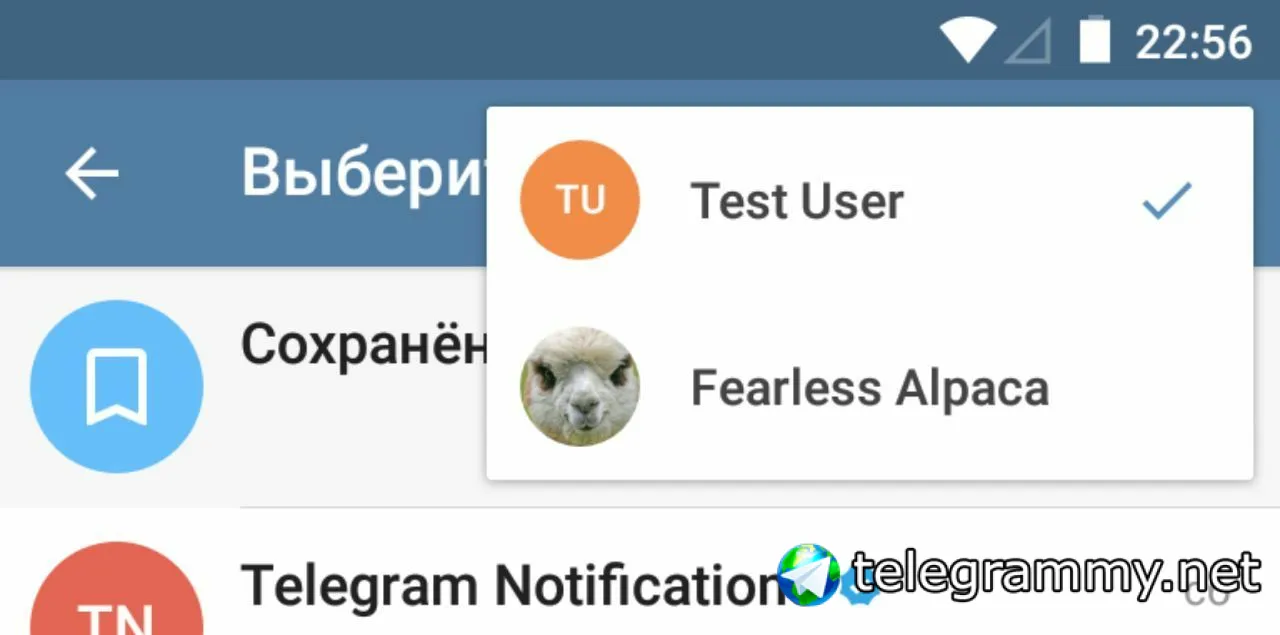Viewport: 1280px width, 635px height.
Task: Open the Saved Messages bookmark icon
Action: 117,386
